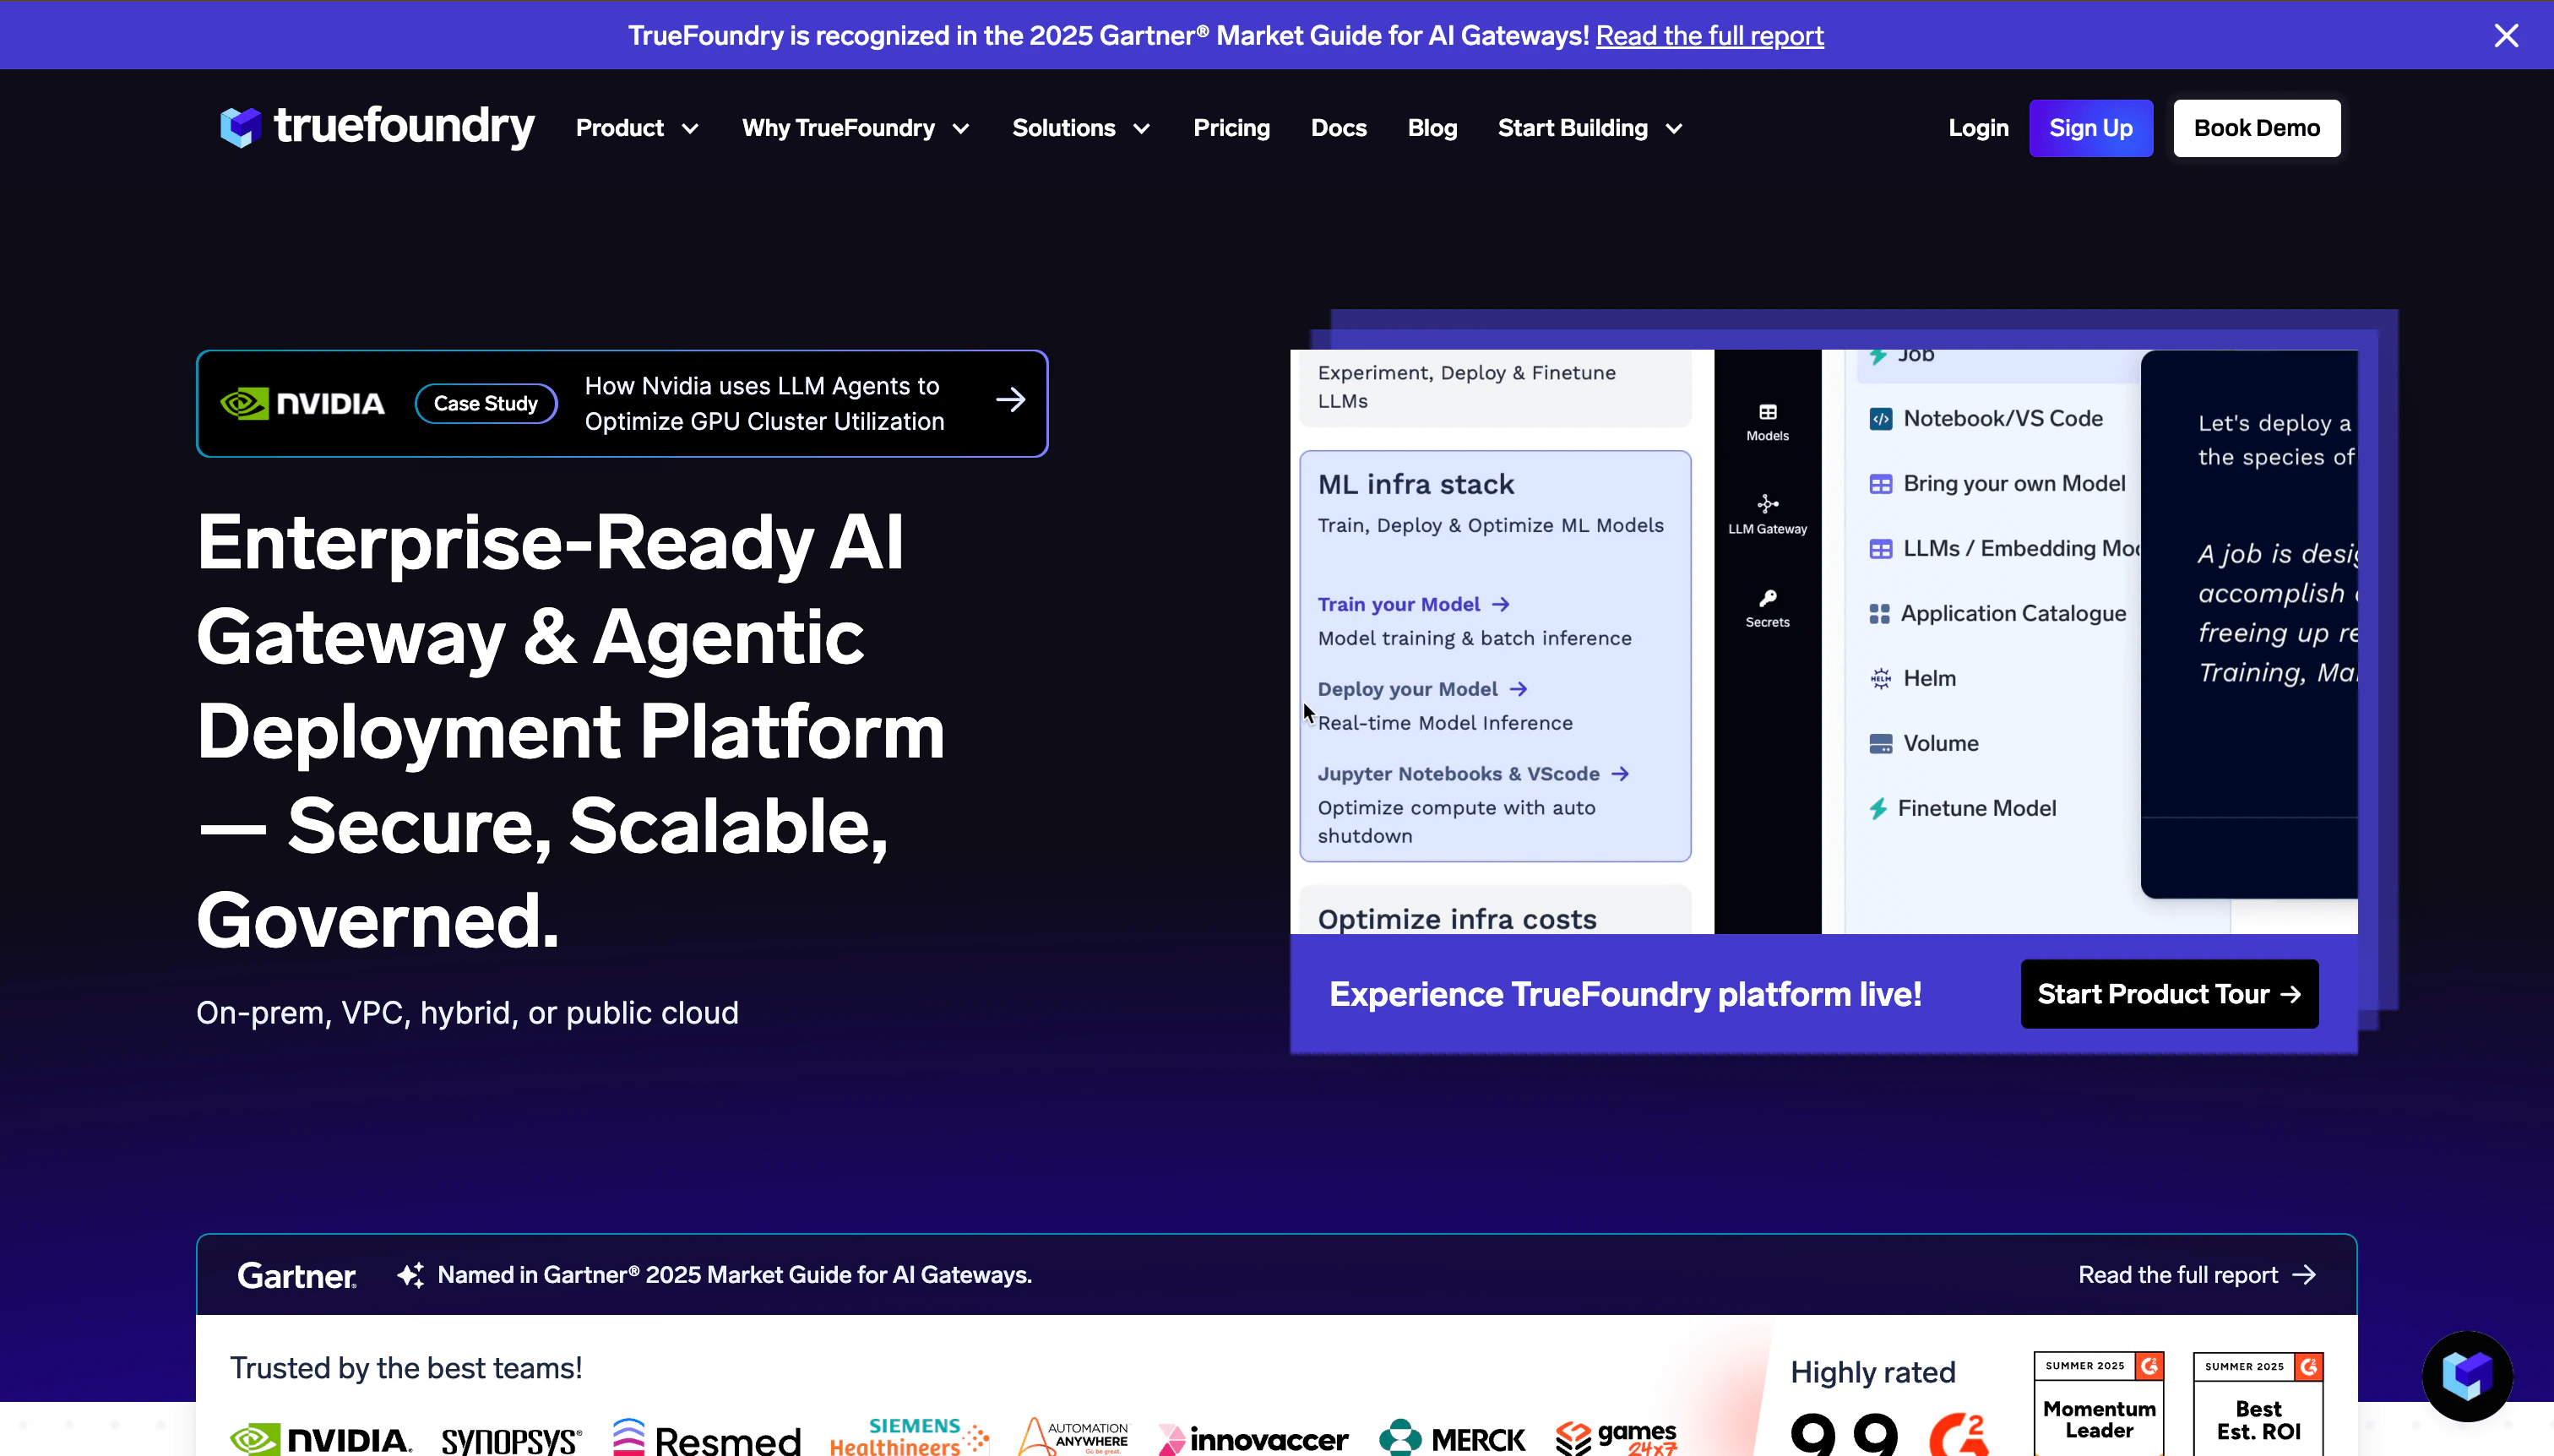Dismiss the announcement banner
Image resolution: width=2554 pixels, height=1456 pixels.
[x=2508, y=35]
